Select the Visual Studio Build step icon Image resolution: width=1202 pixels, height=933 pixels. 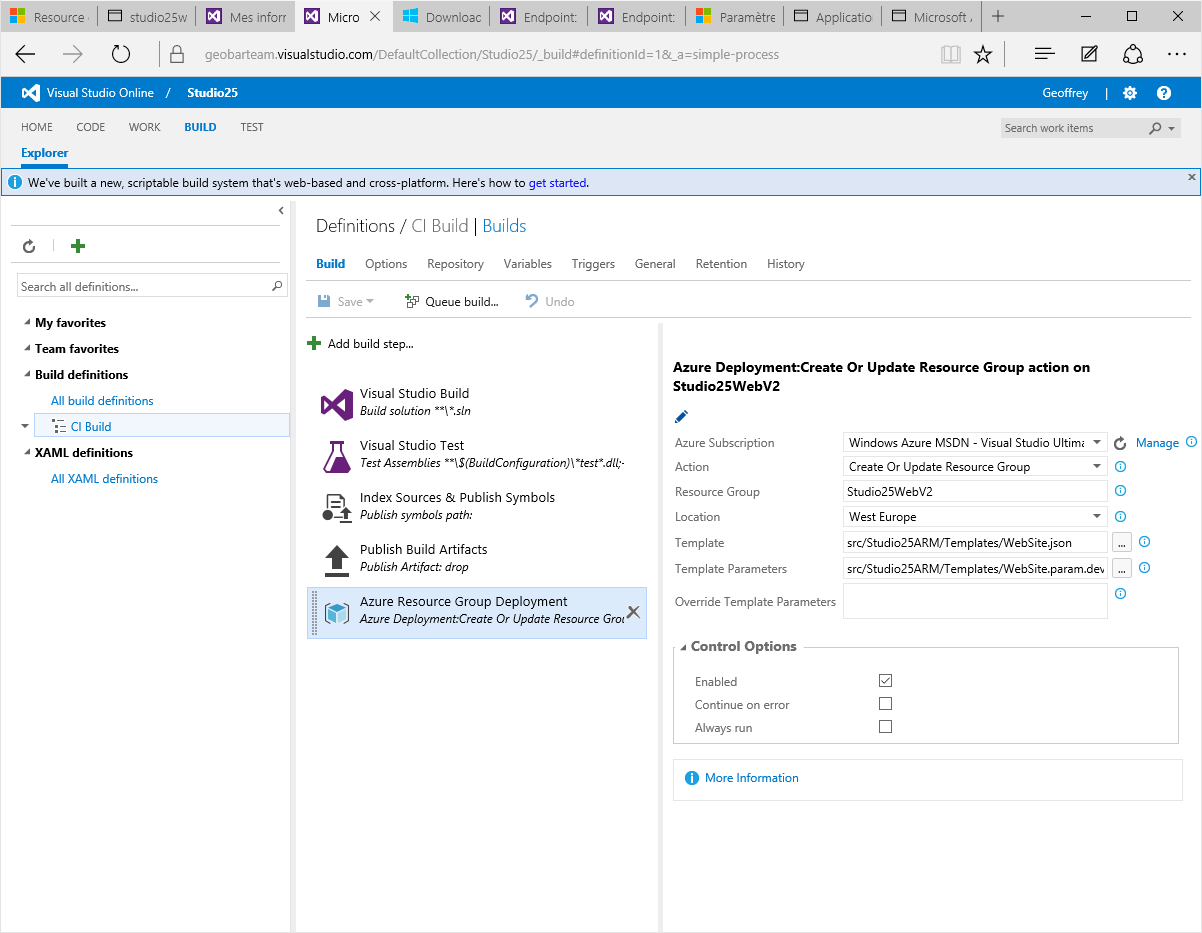point(337,404)
